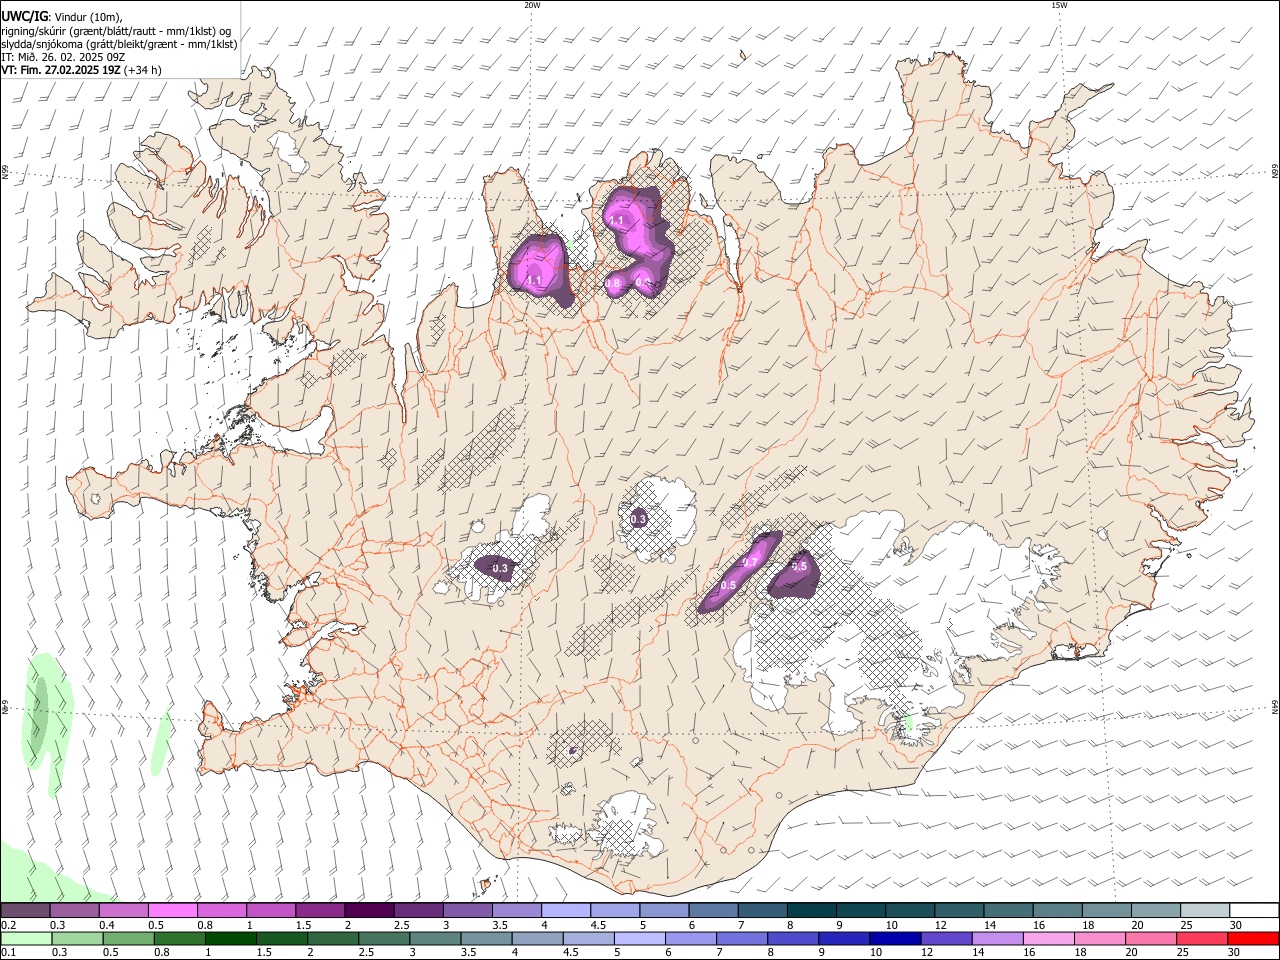Click the 'UWC/IG: Vindur (10m),' title line
This screenshot has height=960, width=1280.
click(61, 17)
